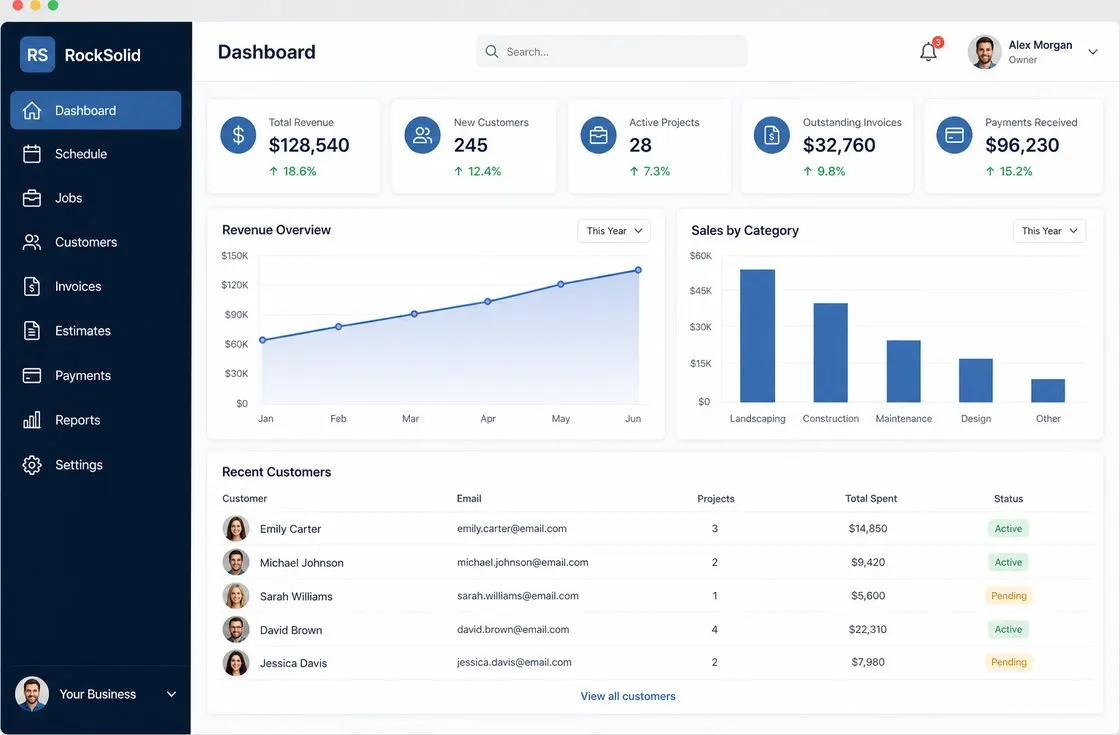Click Jessica Davis' avatar
Viewport: 1120px width, 735px height.
(x=236, y=663)
